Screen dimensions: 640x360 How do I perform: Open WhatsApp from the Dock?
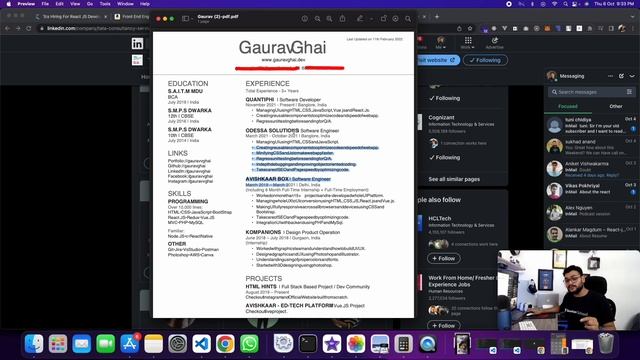pos(249,344)
